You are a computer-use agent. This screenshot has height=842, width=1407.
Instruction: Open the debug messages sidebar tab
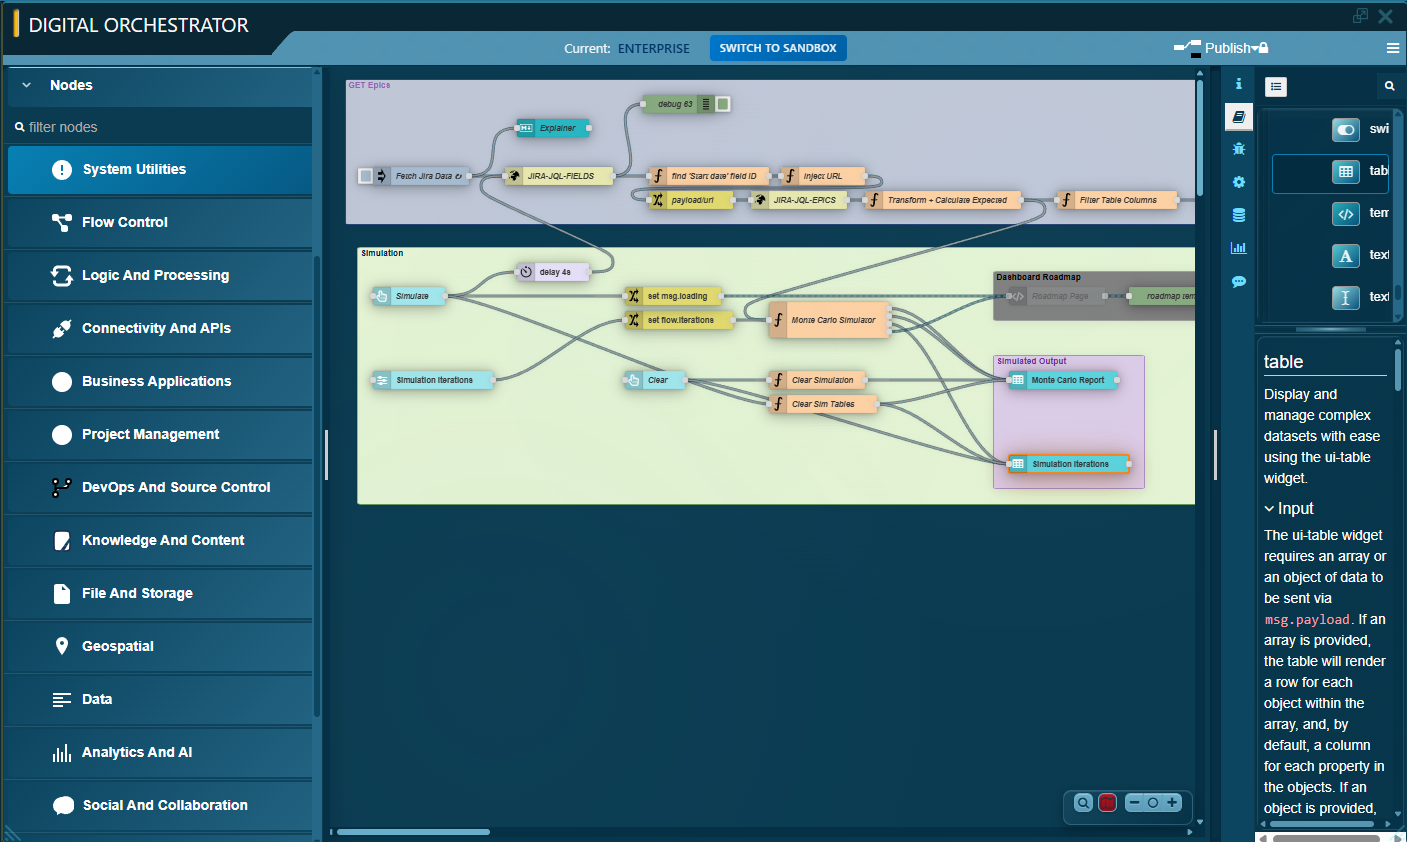(1239, 149)
